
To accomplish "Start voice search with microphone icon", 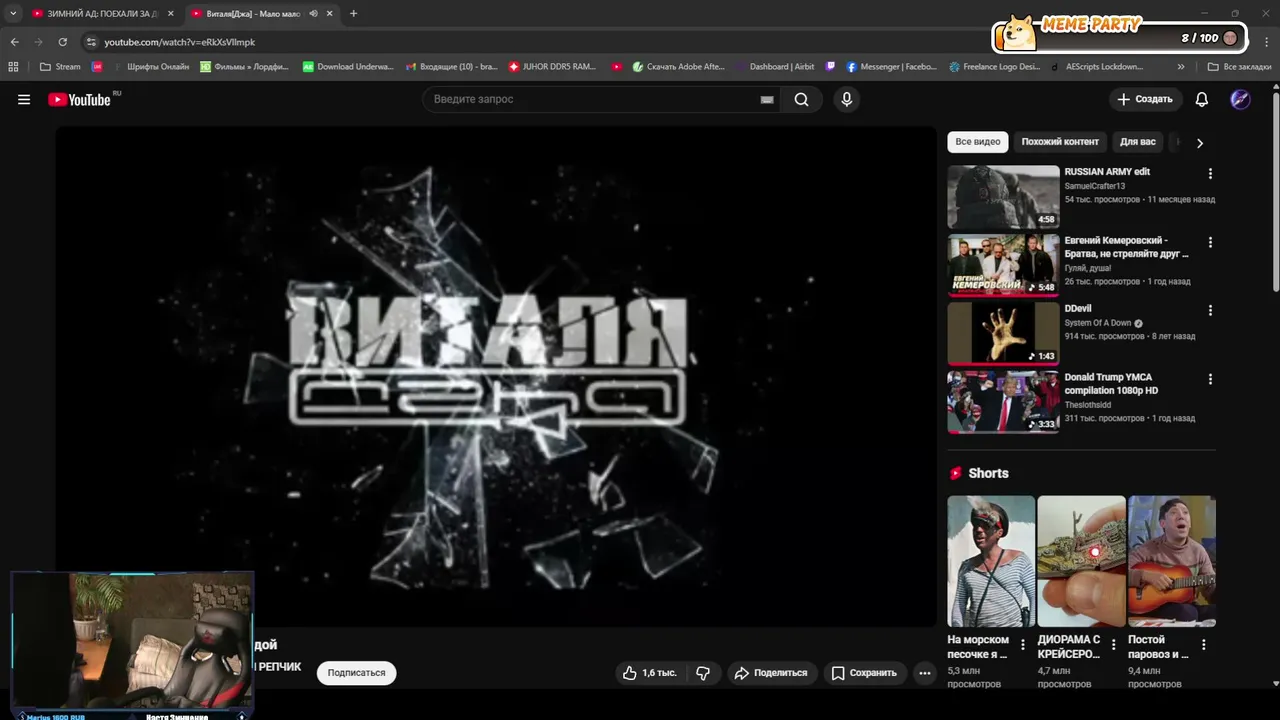I will click(847, 99).
